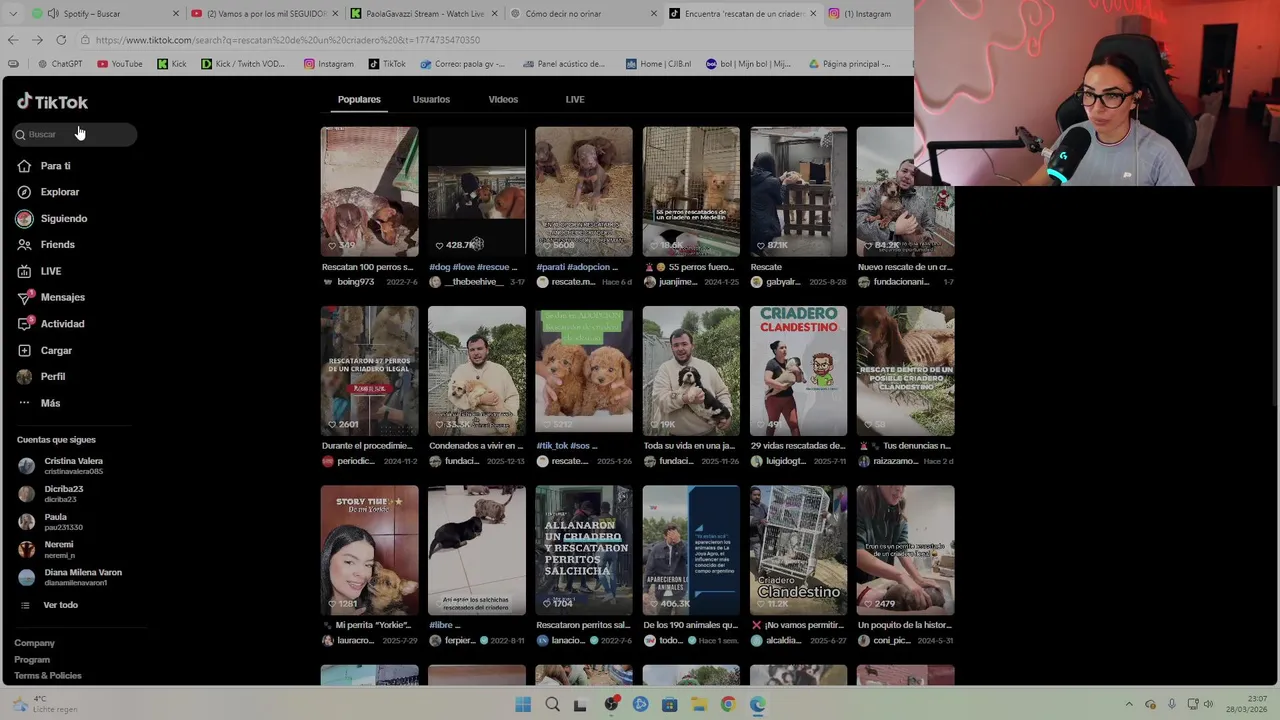
Task: Open the Mensajes sidebar icon
Action: (24, 297)
